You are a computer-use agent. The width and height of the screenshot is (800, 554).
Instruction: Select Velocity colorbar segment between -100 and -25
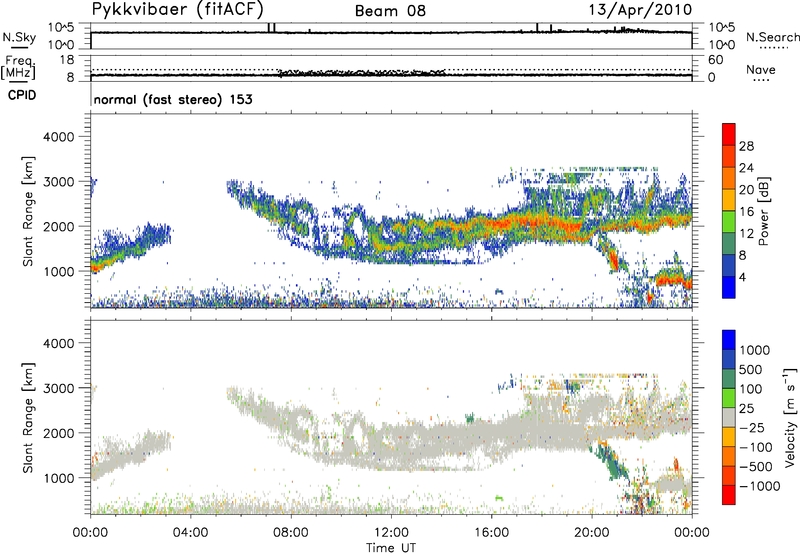(729, 437)
